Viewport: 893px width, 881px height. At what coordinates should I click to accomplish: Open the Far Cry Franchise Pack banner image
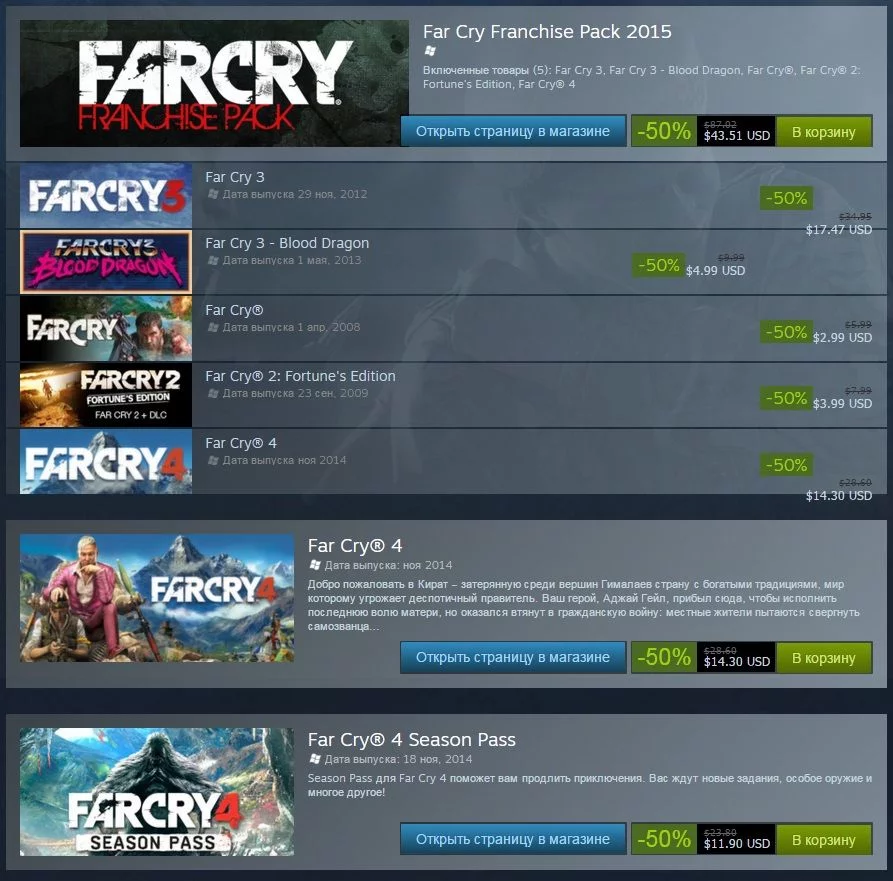pos(214,84)
